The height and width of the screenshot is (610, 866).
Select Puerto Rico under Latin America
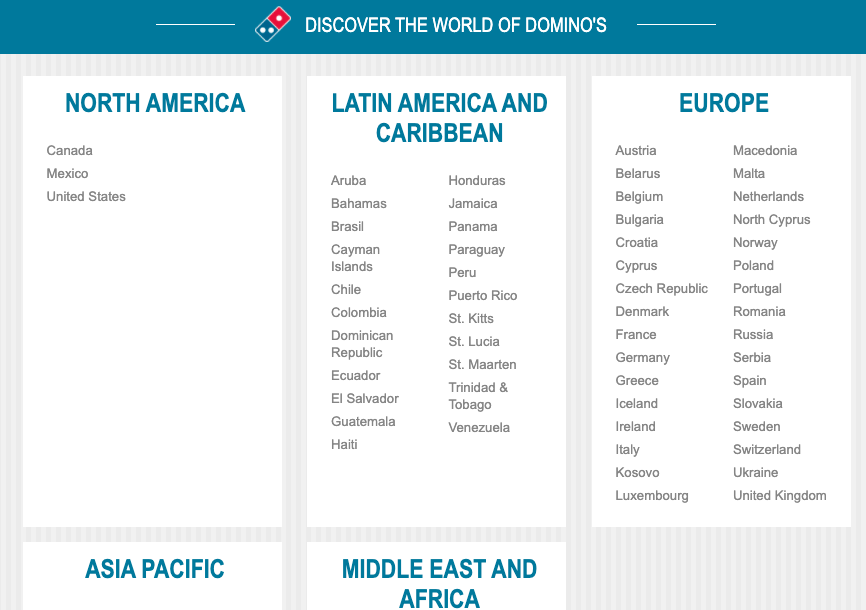click(x=482, y=295)
